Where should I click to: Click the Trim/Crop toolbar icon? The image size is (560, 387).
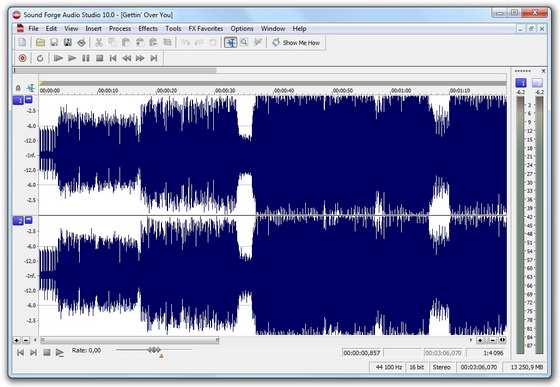(167, 42)
